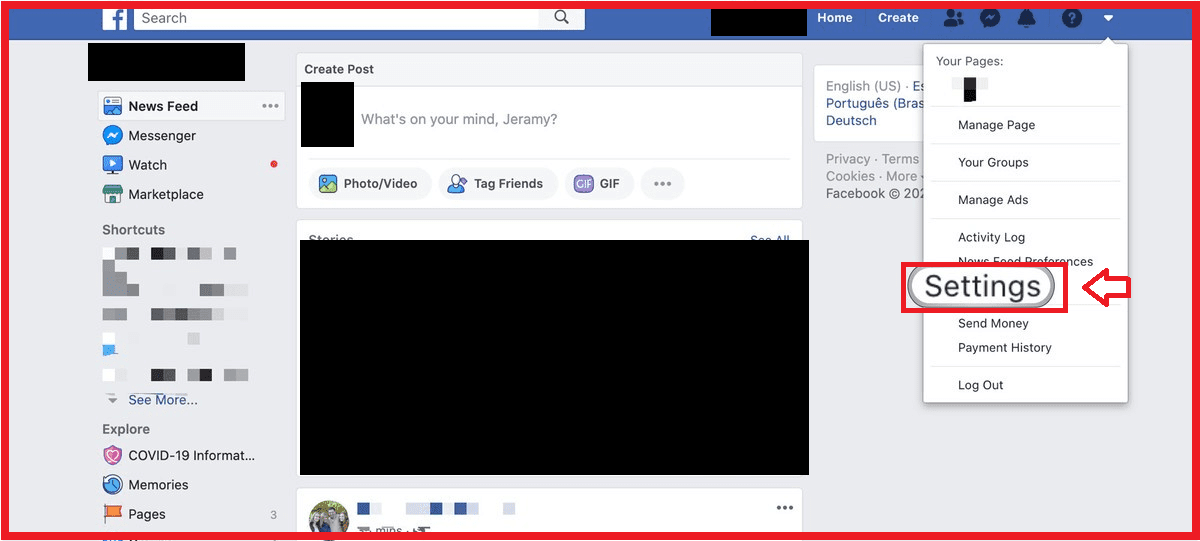
Task: Collapse the account dropdown arrow
Action: point(1108,18)
